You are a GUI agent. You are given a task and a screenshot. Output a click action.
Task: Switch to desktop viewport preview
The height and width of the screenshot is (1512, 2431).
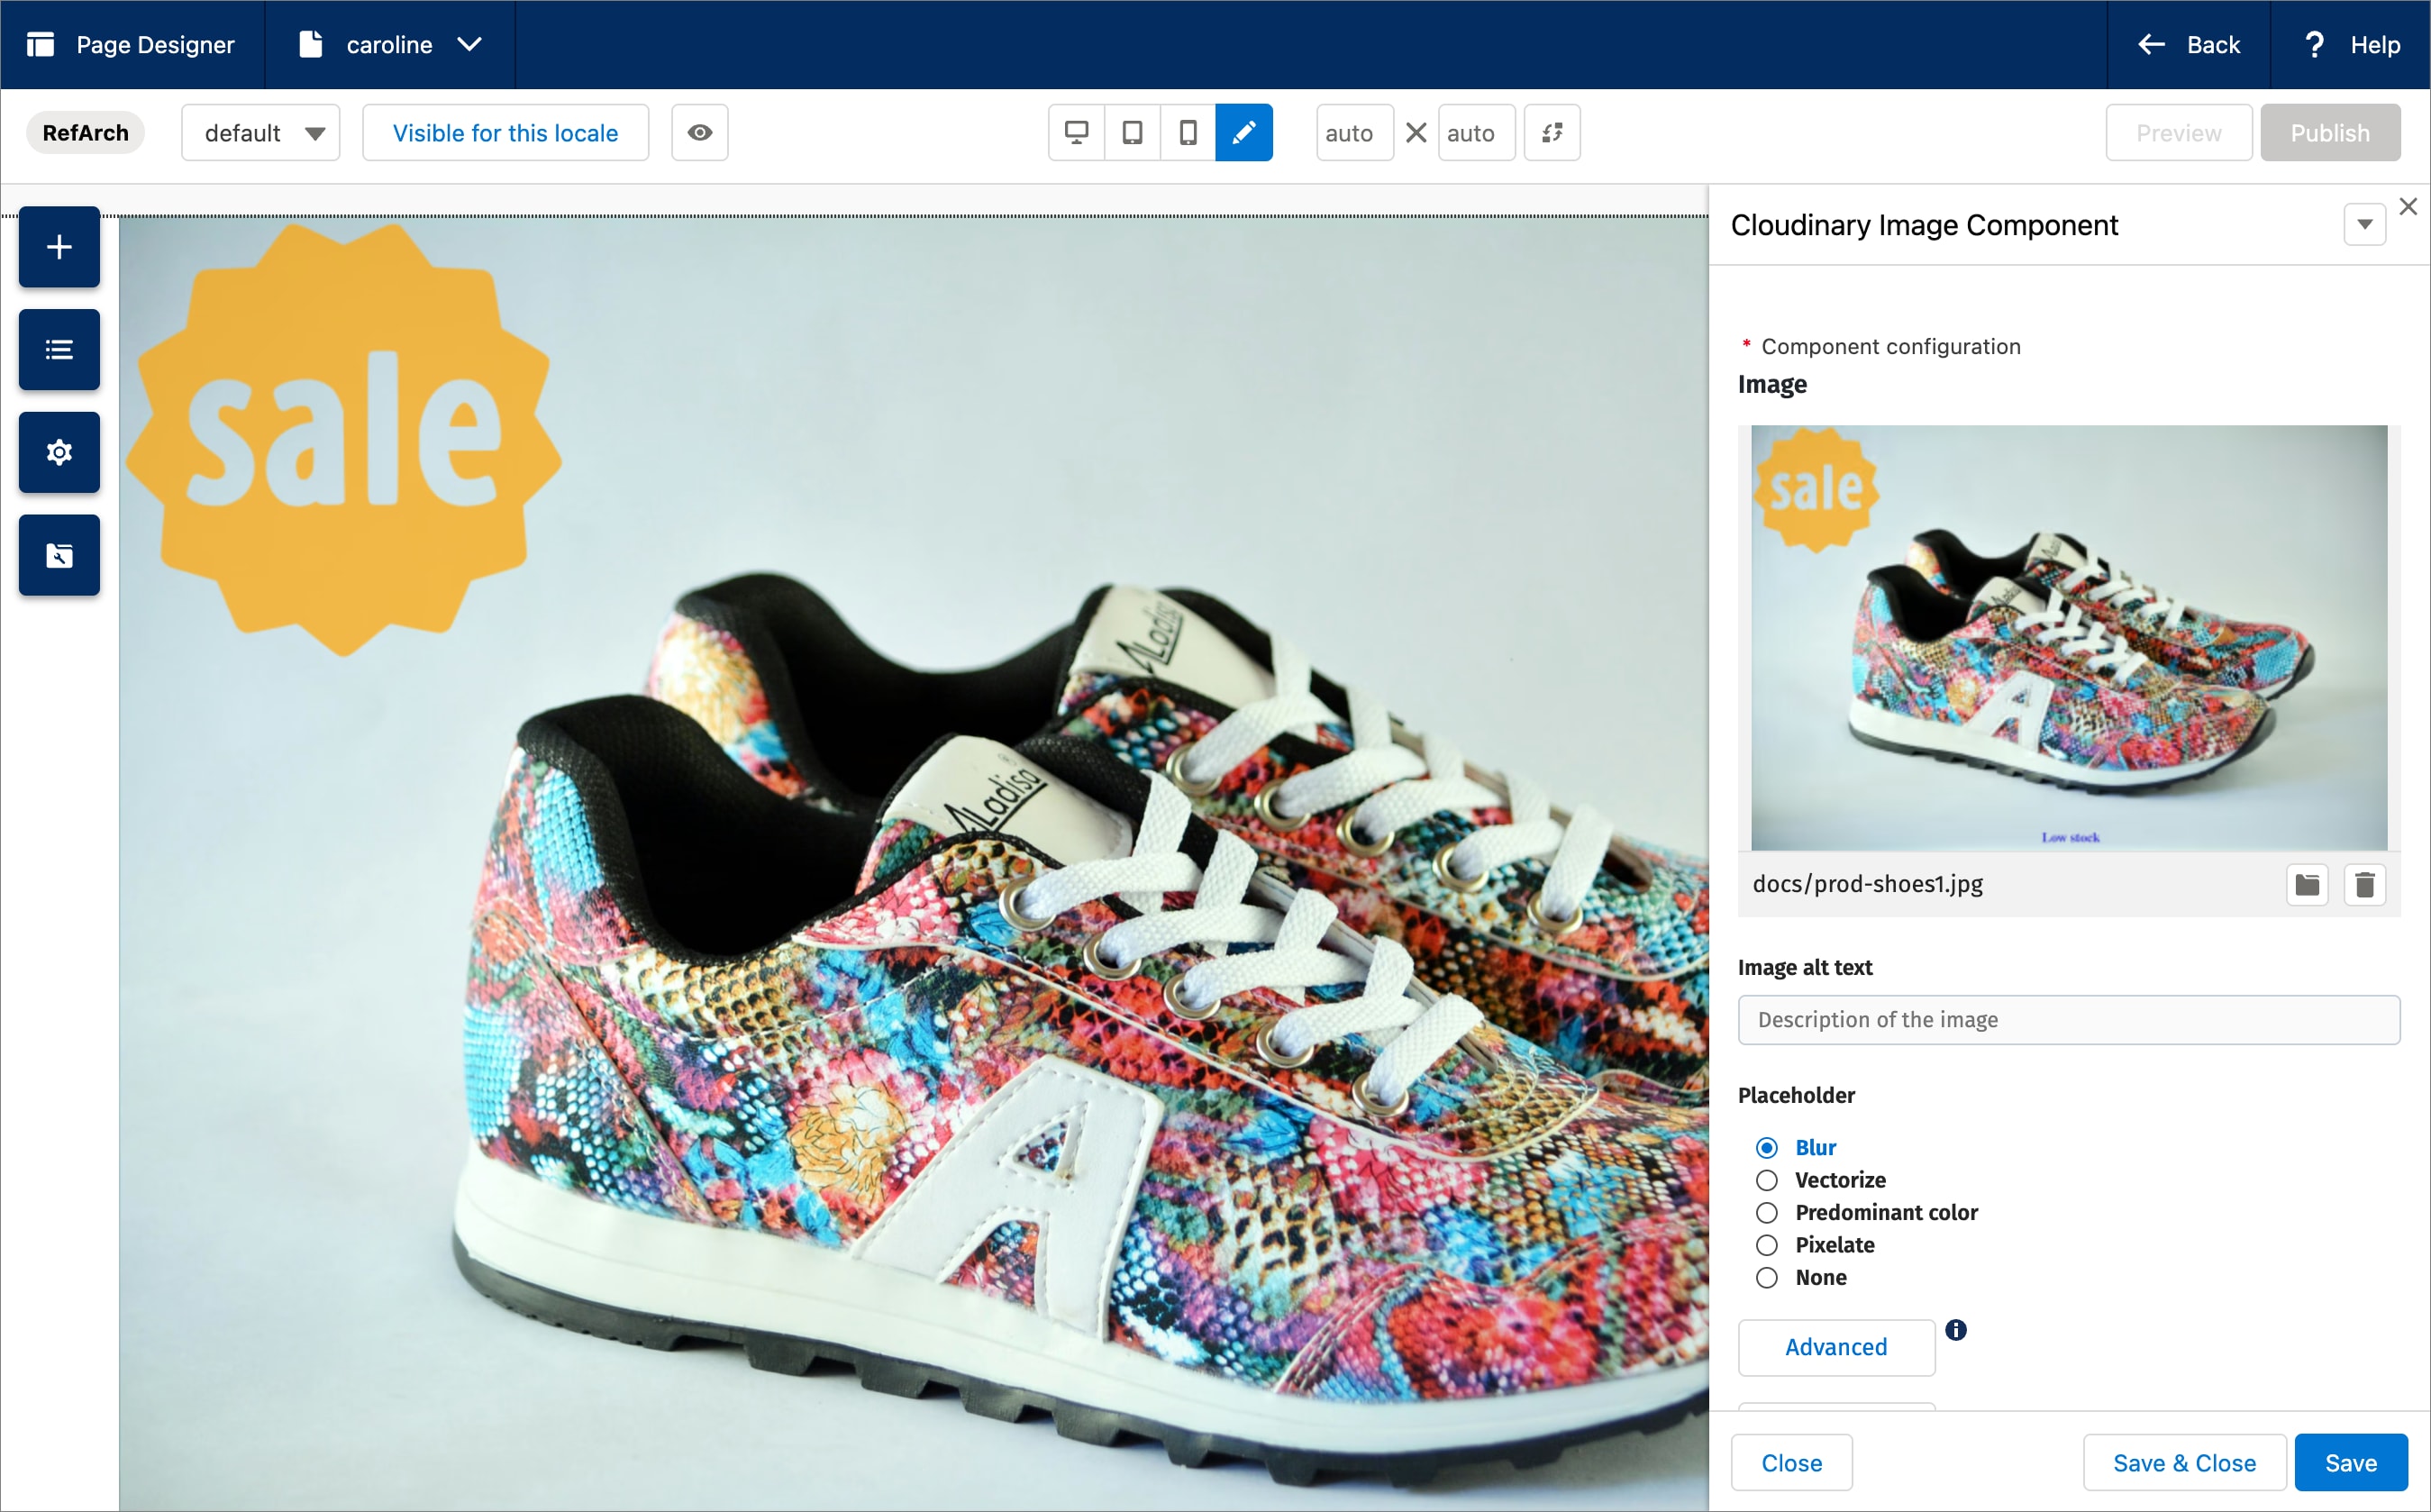click(1075, 131)
